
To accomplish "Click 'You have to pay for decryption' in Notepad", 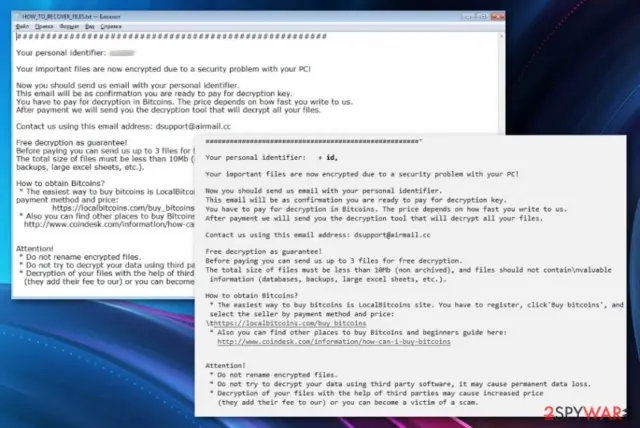I will pos(184,102).
